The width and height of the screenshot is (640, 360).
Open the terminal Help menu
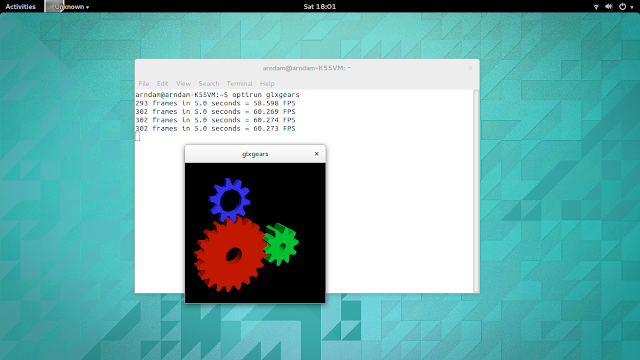point(267,83)
